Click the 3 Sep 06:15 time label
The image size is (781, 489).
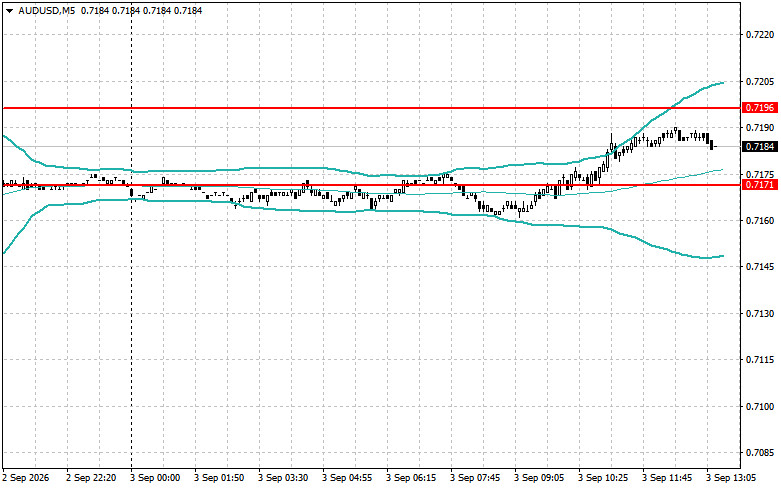pyautogui.click(x=411, y=478)
